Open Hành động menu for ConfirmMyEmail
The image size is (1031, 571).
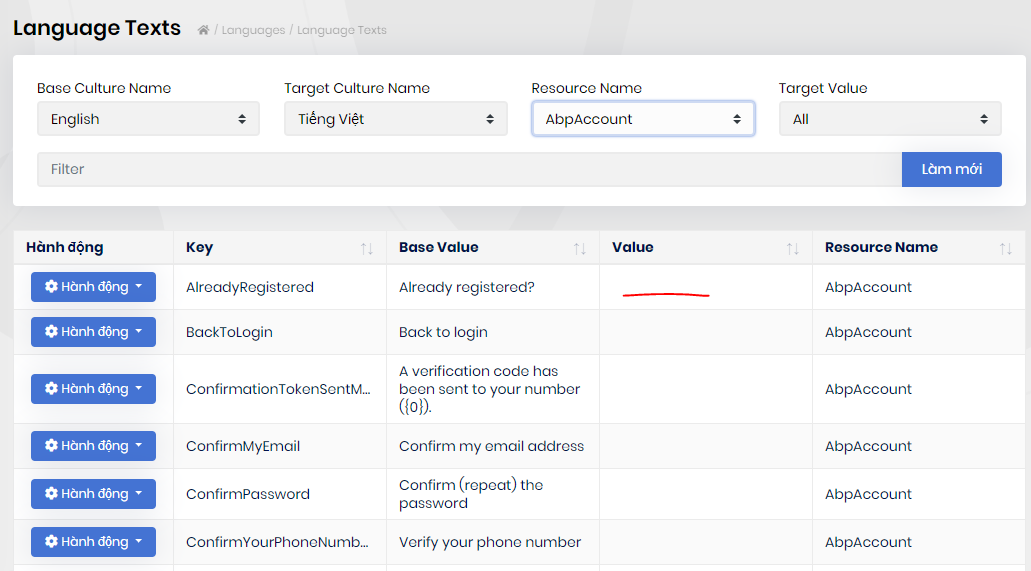click(93, 446)
